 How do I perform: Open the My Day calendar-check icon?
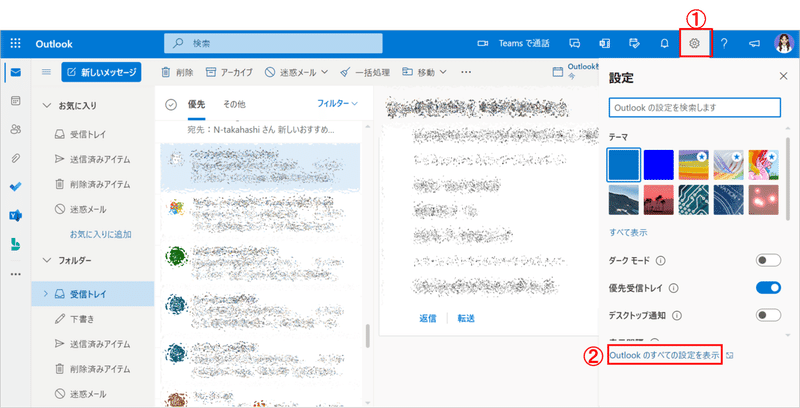(x=634, y=44)
